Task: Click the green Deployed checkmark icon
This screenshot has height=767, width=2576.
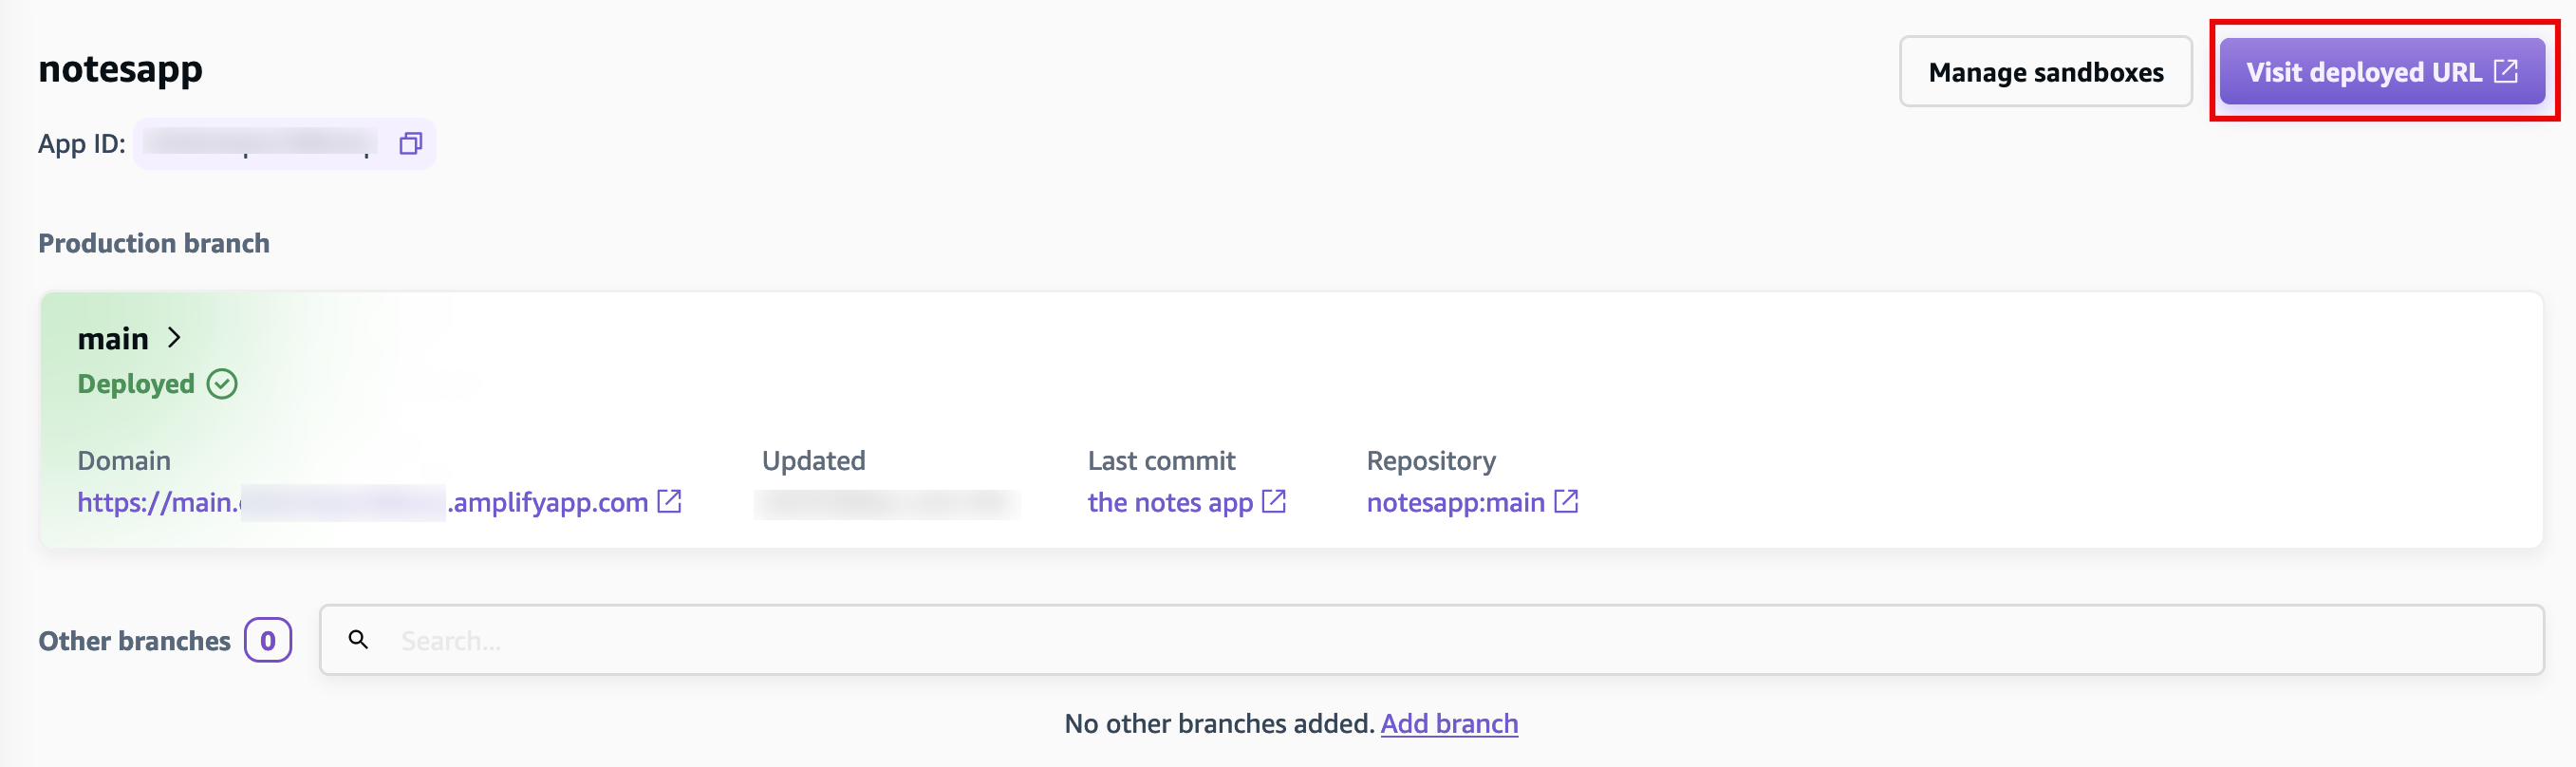Action: 222,384
